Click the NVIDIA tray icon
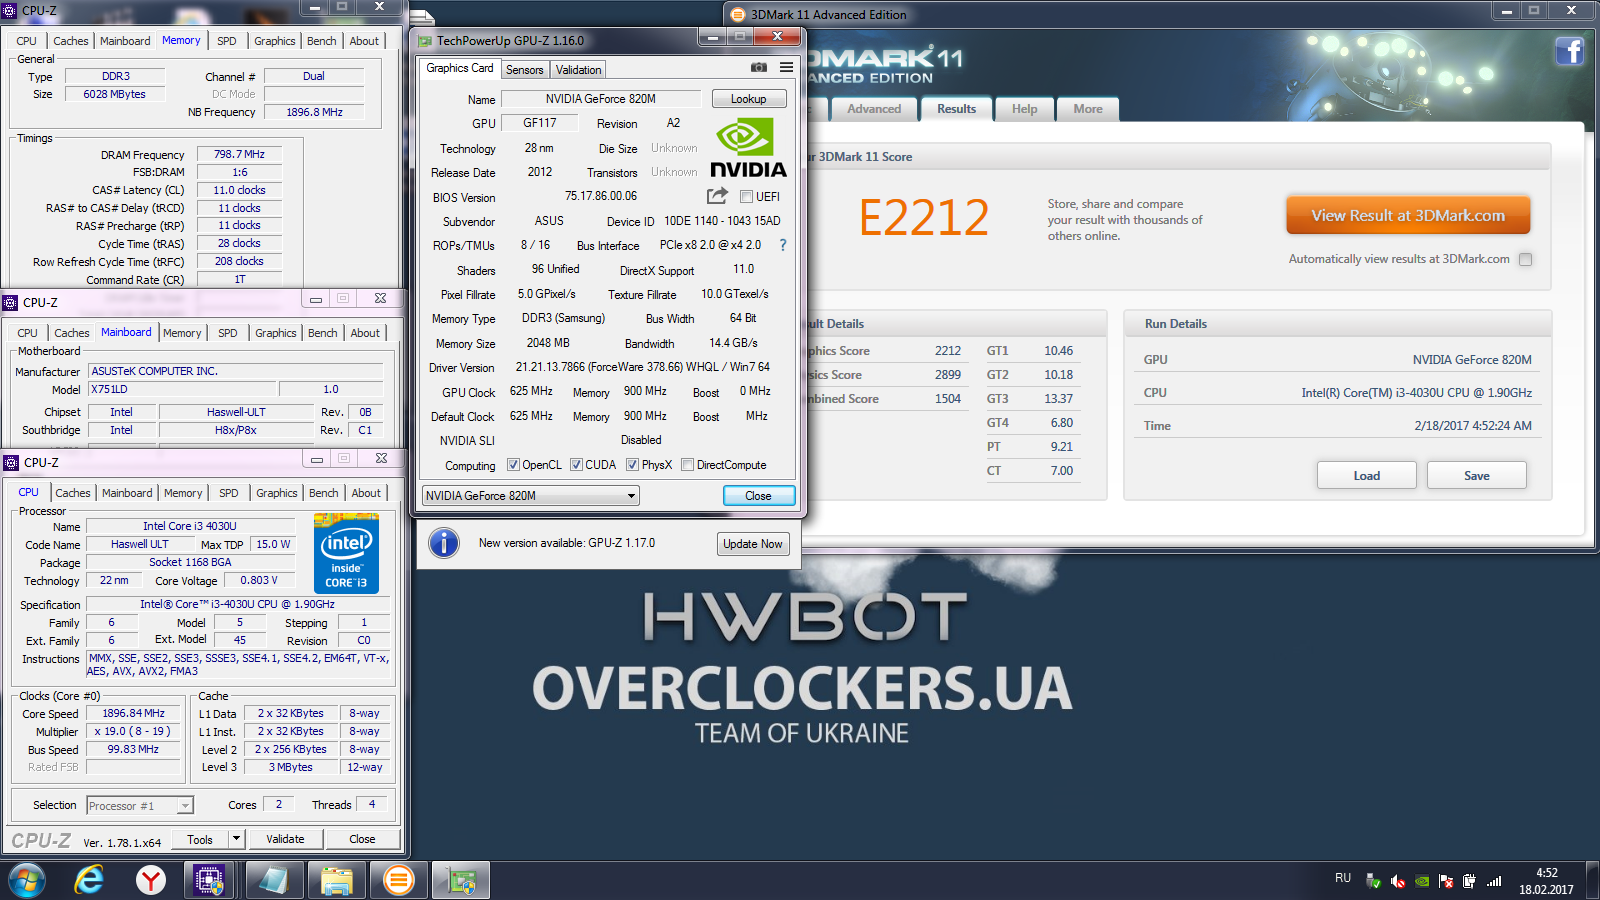The image size is (1600, 900). pyautogui.click(x=1422, y=881)
